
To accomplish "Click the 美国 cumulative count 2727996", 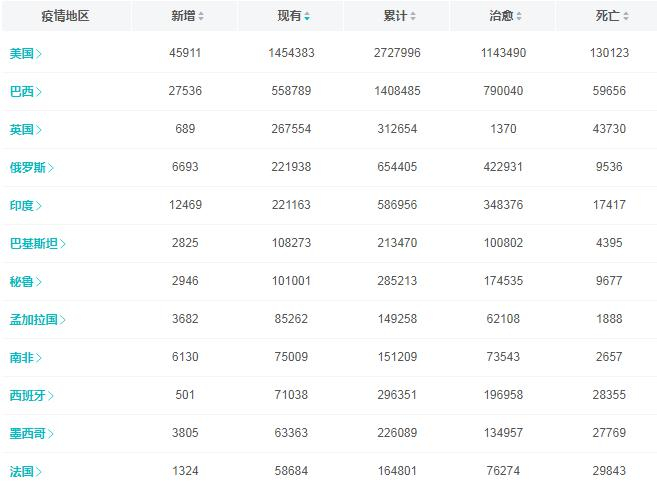I will 396,53.
